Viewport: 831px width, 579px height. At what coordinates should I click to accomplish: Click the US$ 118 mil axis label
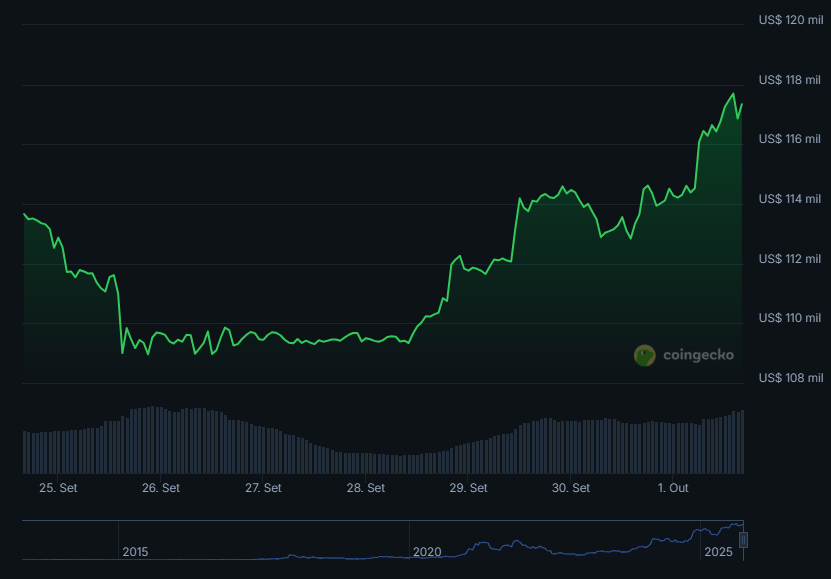click(x=790, y=80)
